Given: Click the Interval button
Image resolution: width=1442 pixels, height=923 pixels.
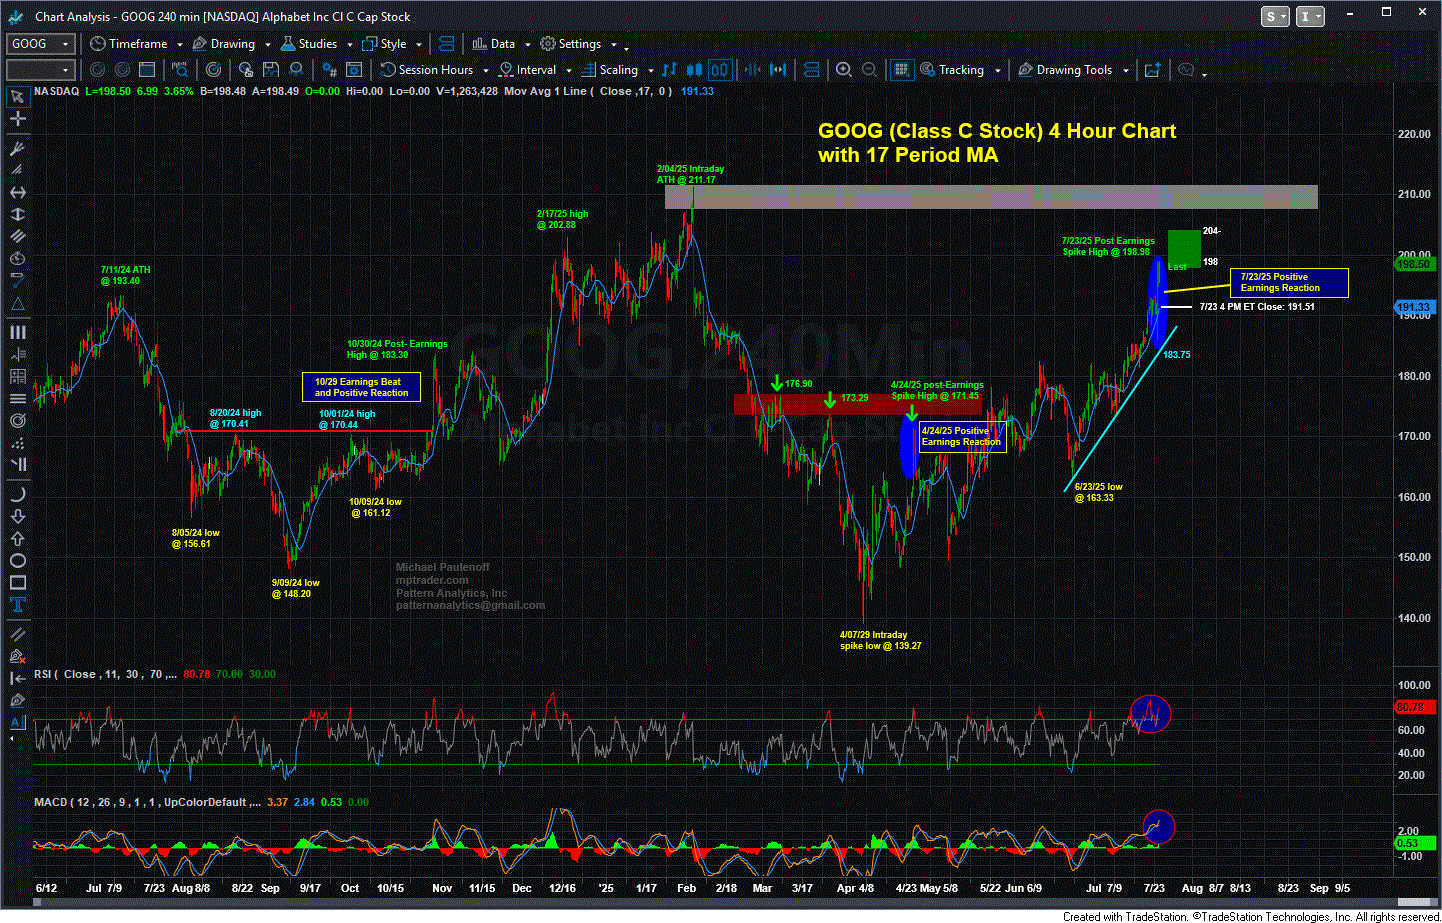Looking at the screenshot, I should pyautogui.click(x=528, y=70).
